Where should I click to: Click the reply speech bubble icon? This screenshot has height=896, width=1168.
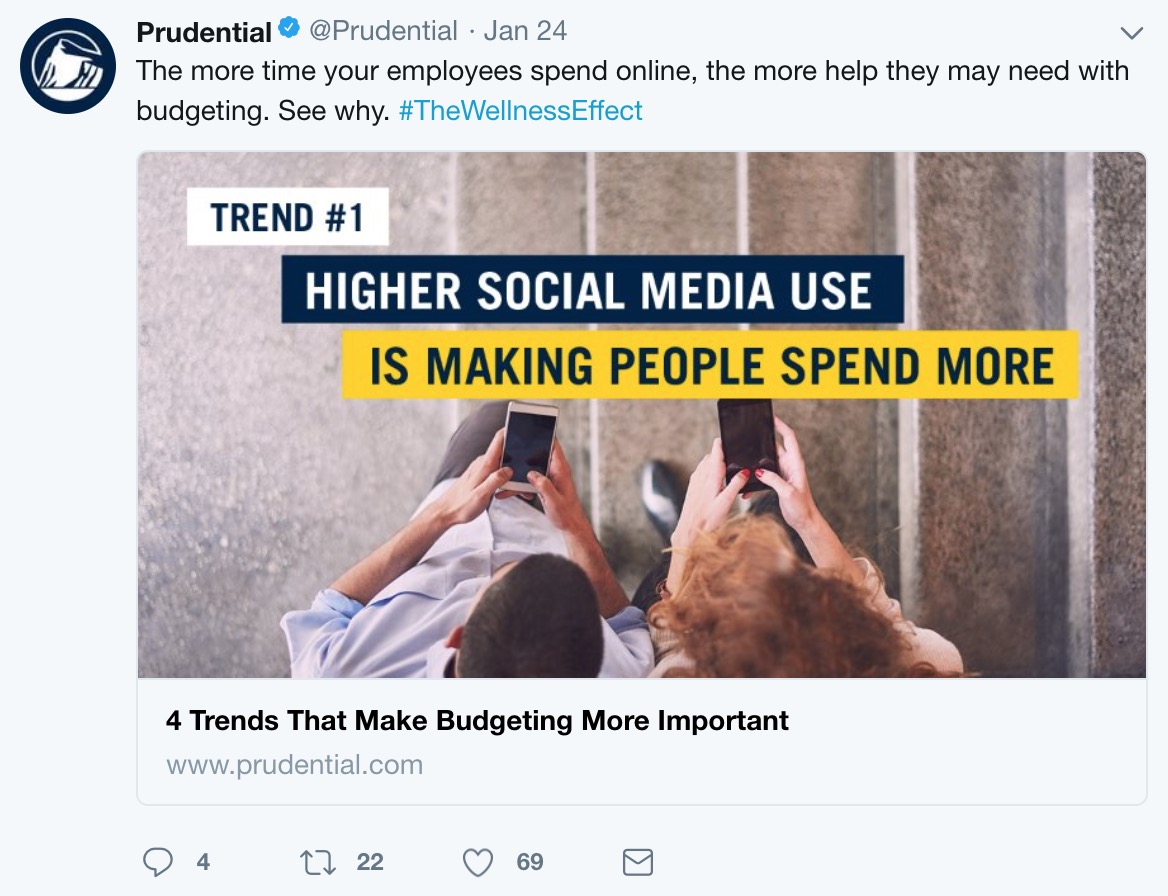pos(158,862)
